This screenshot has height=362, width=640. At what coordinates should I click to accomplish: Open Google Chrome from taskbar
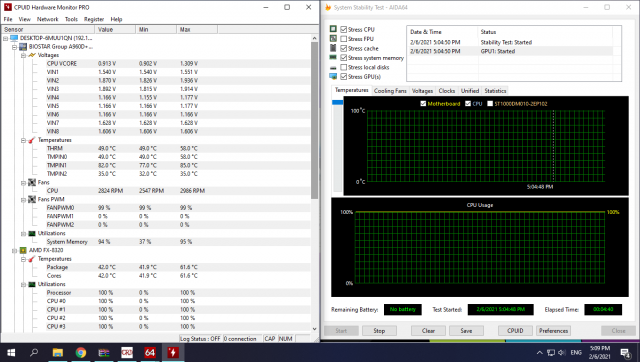coord(81,352)
